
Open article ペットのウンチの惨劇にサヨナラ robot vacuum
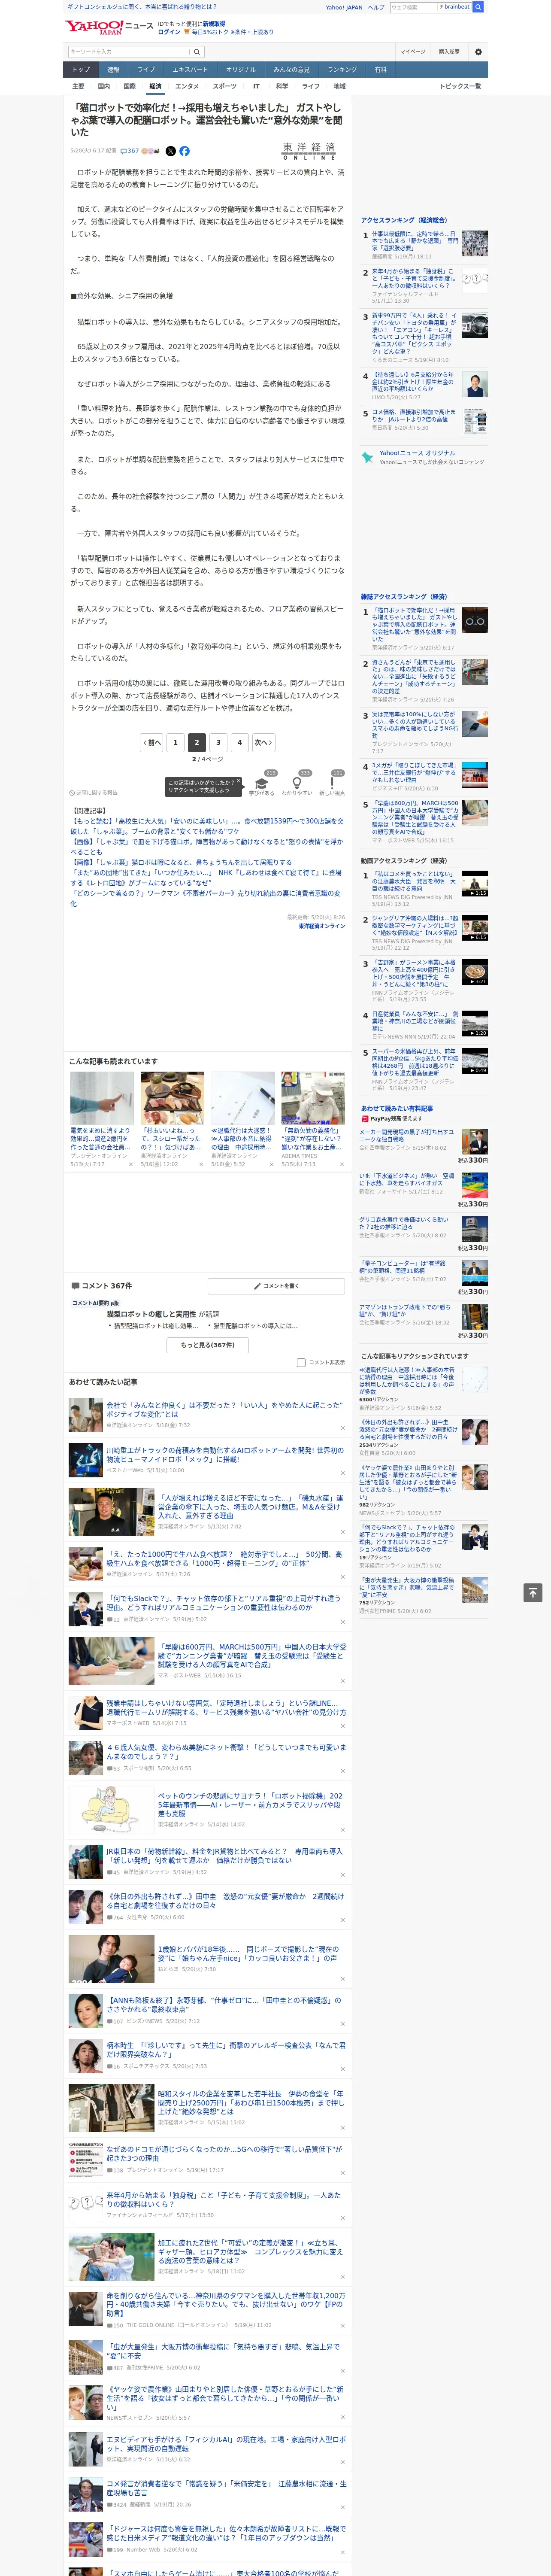tap(250, 1805)
